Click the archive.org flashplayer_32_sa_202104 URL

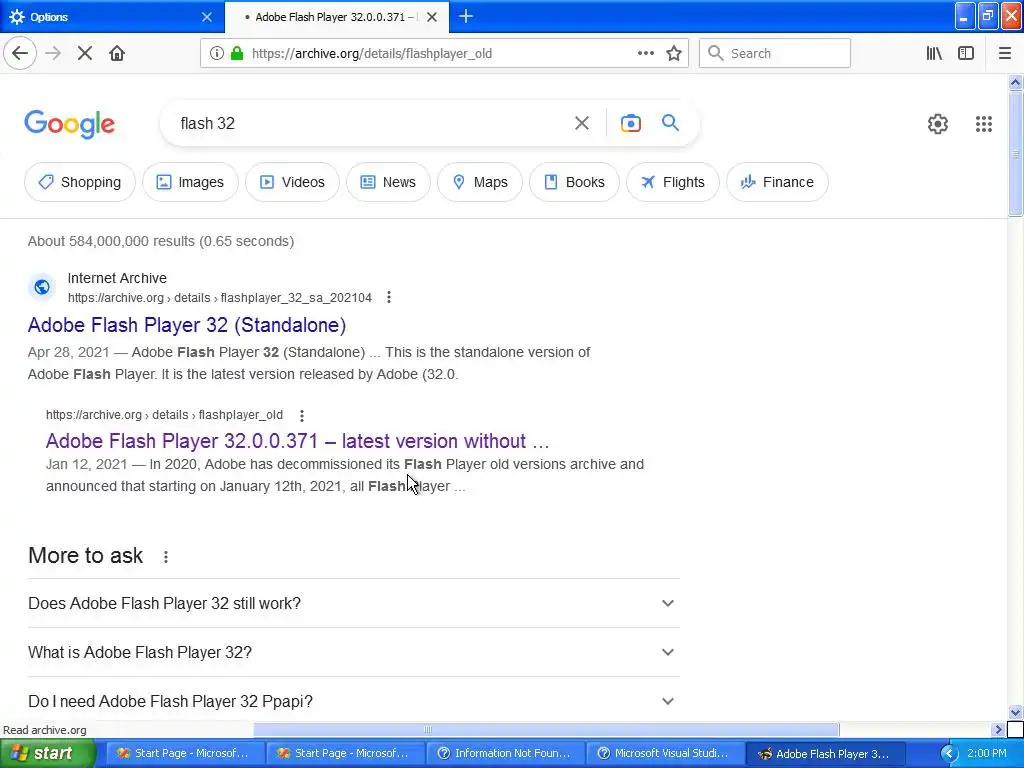(x=219, y=298)
